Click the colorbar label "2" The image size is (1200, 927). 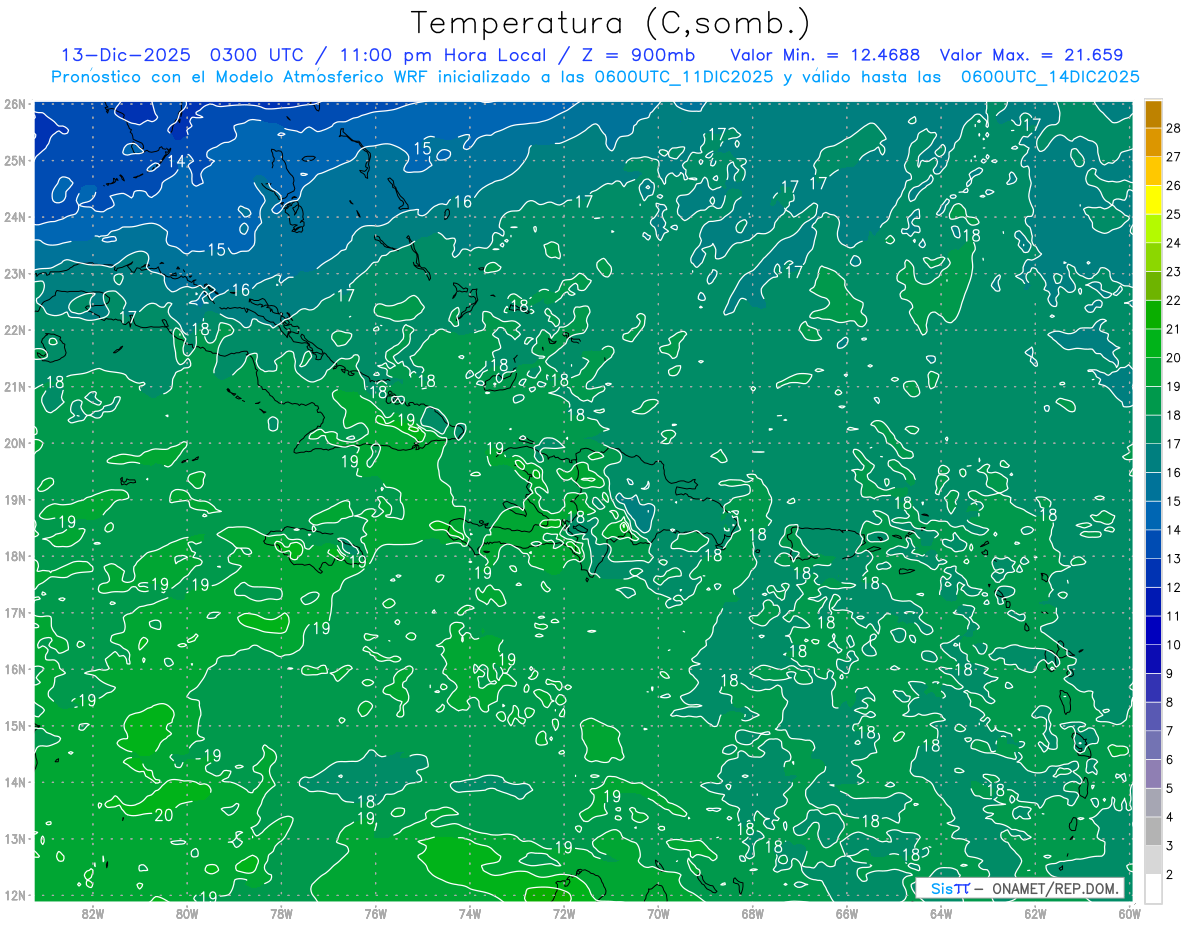(x=1170, y=875)
